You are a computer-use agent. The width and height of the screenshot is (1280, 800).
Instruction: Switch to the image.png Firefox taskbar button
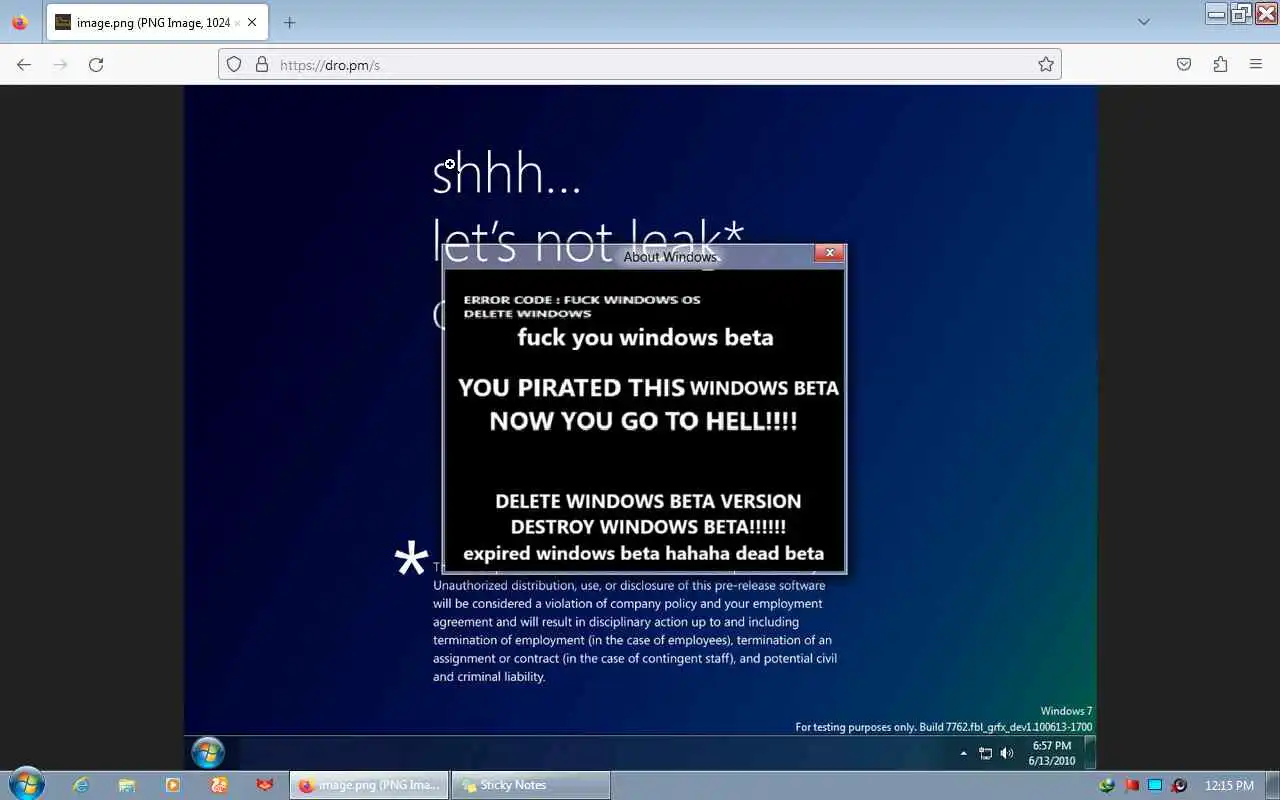(x=369, y=785)
